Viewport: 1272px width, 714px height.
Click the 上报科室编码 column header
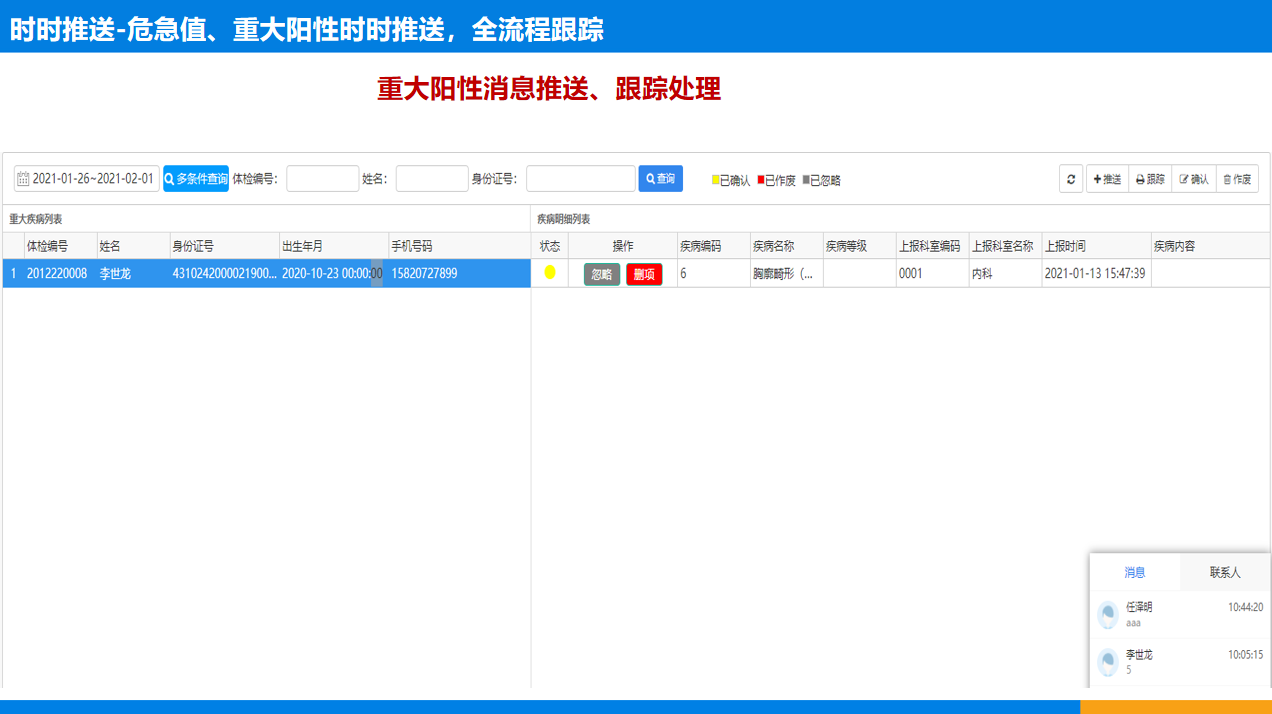[933, 246]
